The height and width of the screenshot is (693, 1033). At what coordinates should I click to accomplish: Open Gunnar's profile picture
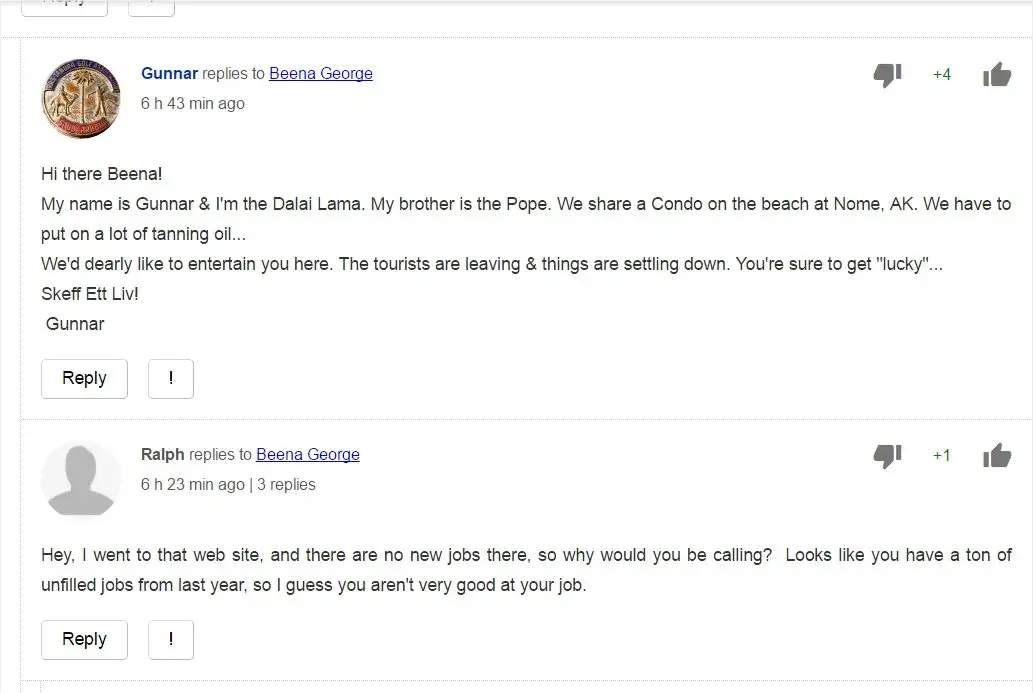81,98
